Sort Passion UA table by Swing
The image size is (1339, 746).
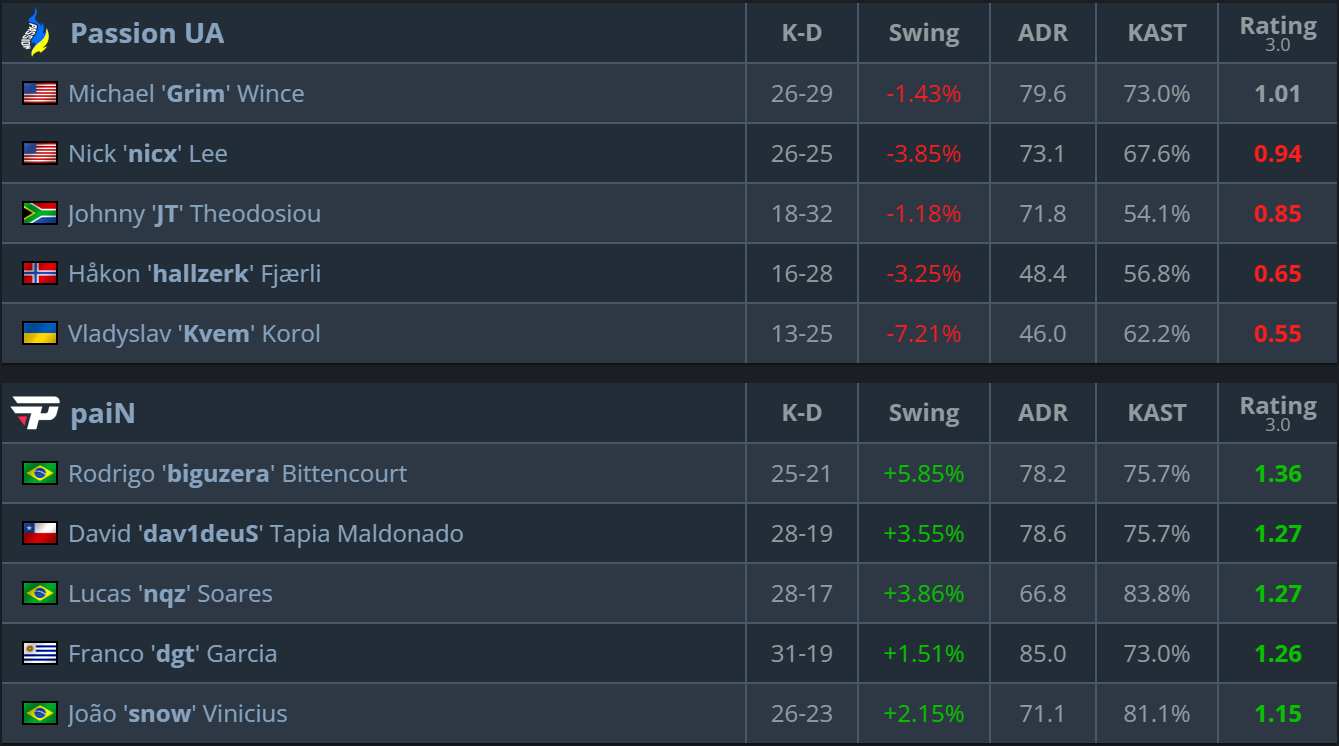923,33
